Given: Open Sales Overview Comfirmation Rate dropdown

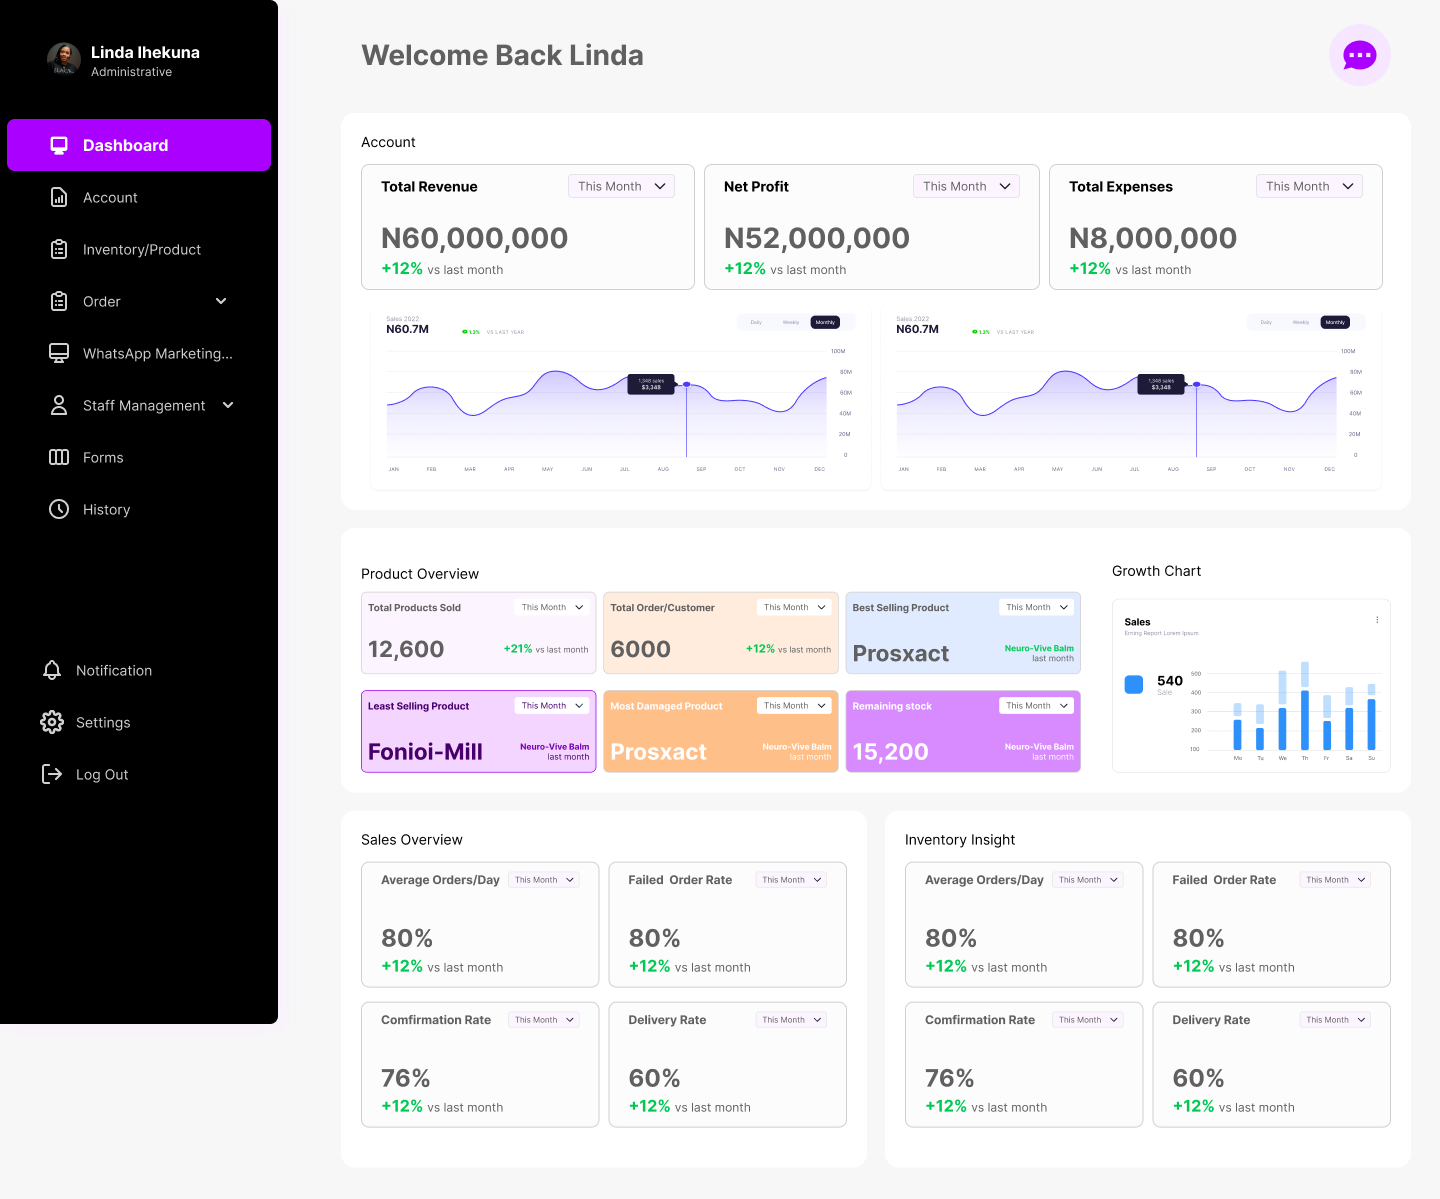Looking at the screenshot, I should pos(544,1020).
